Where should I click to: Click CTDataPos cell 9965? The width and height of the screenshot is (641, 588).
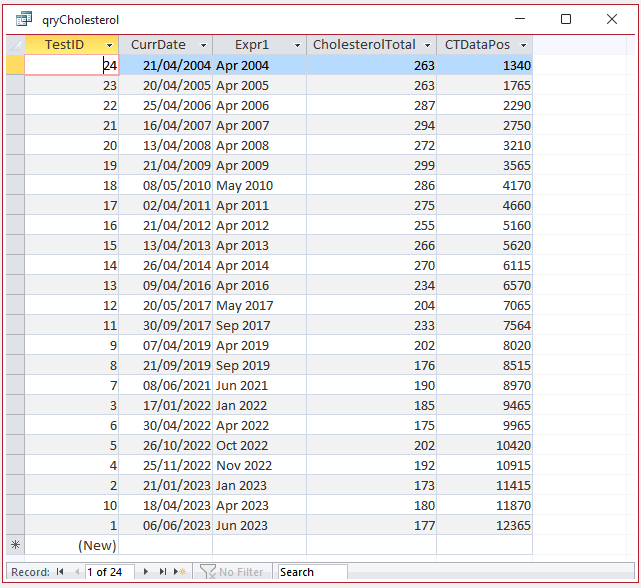(x=484, y=425)
